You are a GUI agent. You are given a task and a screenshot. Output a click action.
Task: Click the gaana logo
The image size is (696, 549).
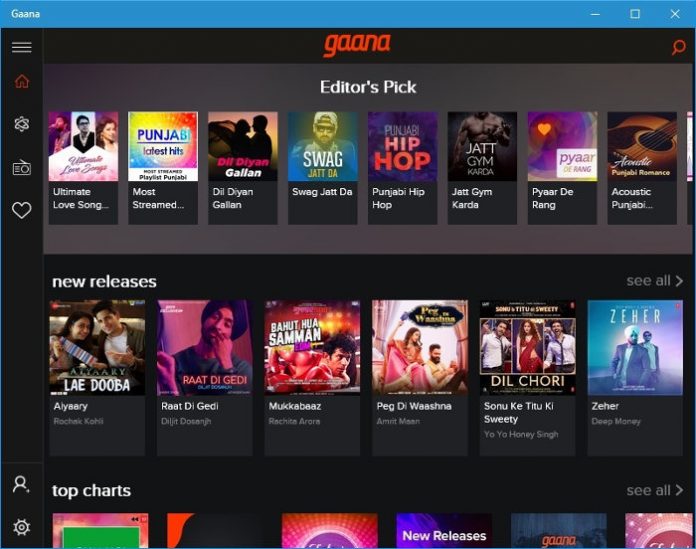click(357, 45)
